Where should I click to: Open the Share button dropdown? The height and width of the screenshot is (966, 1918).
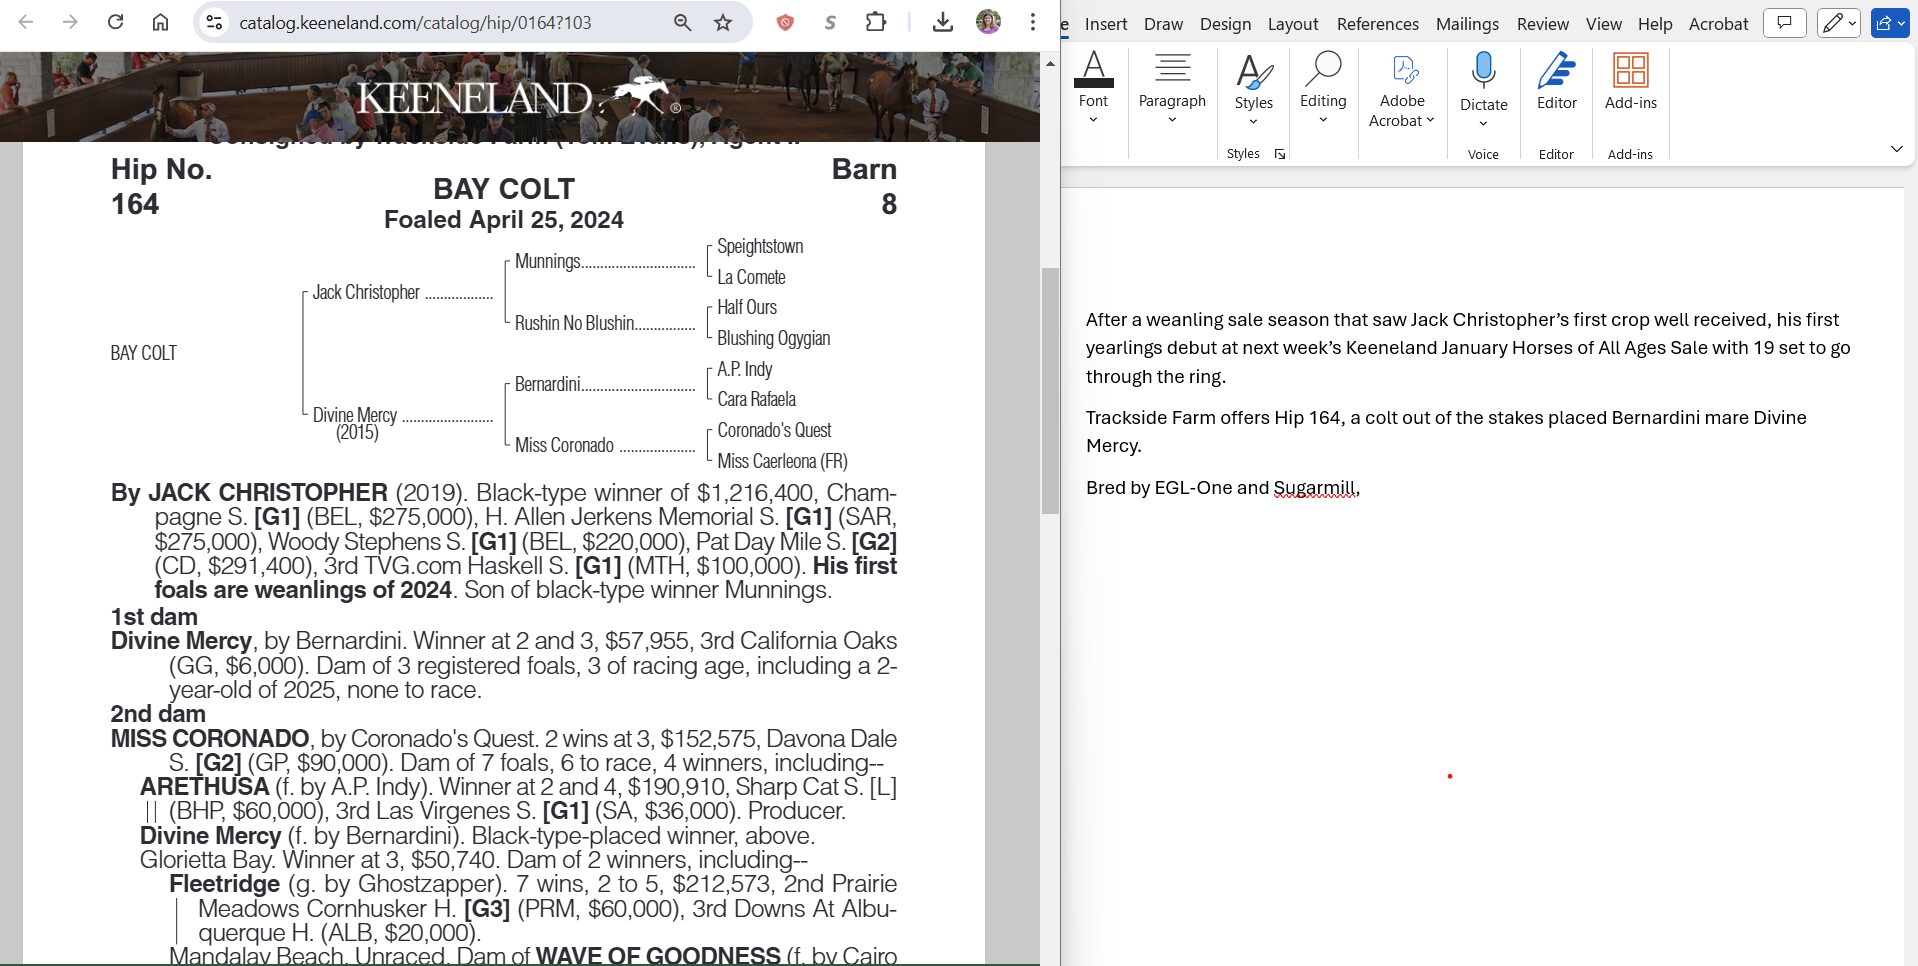coord(1890,22)
